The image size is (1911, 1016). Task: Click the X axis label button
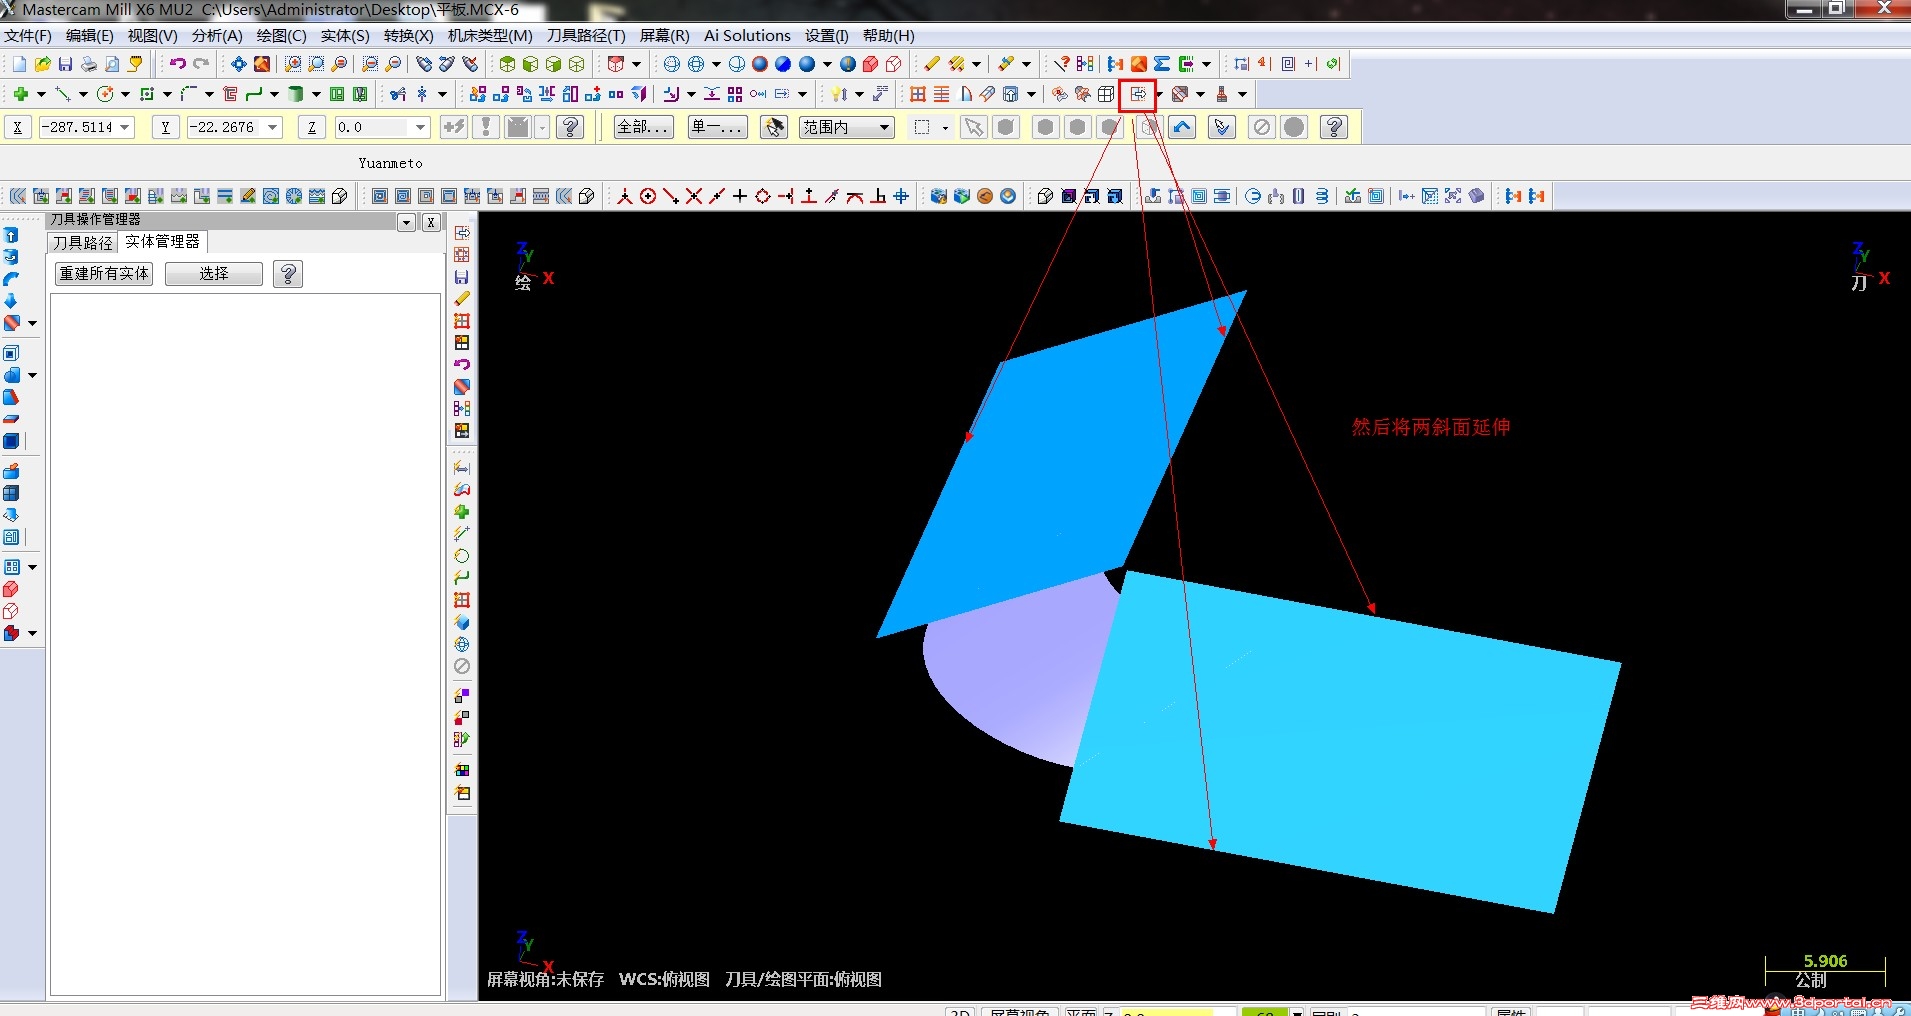18,127
